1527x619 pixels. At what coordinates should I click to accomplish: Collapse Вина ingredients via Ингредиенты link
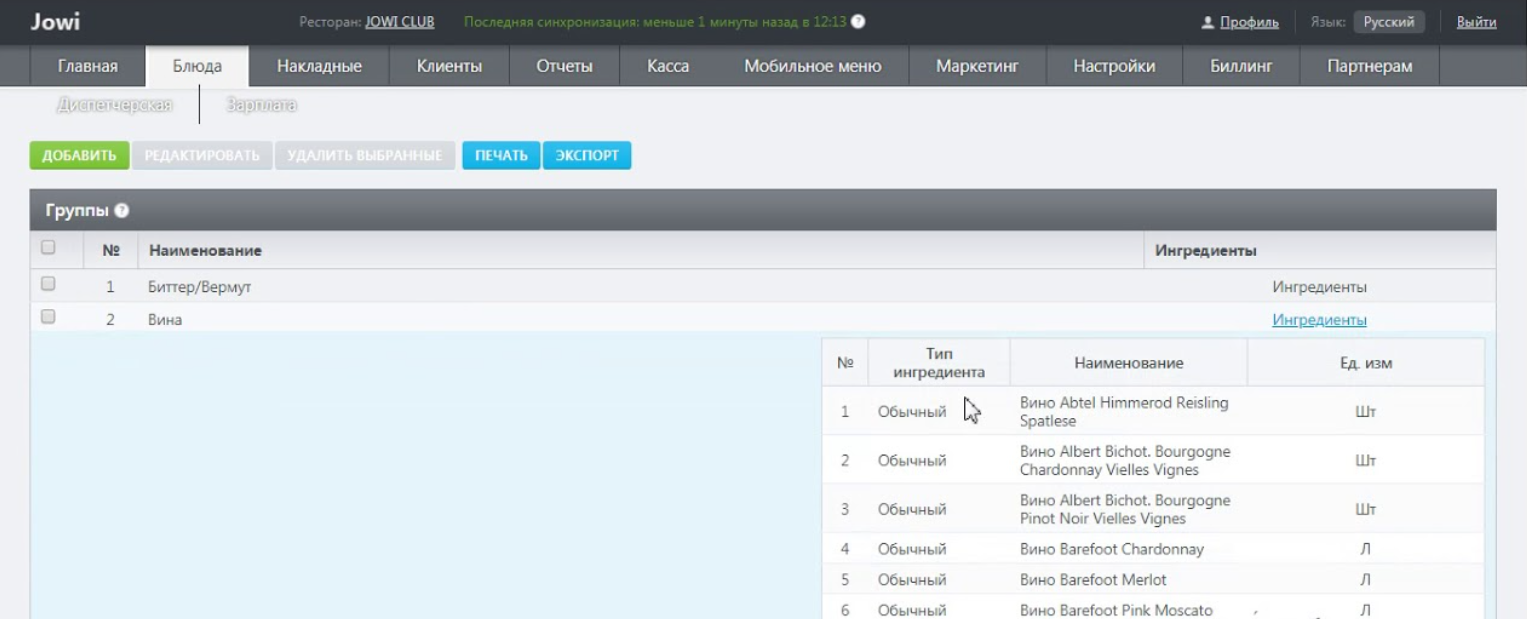1319,320
